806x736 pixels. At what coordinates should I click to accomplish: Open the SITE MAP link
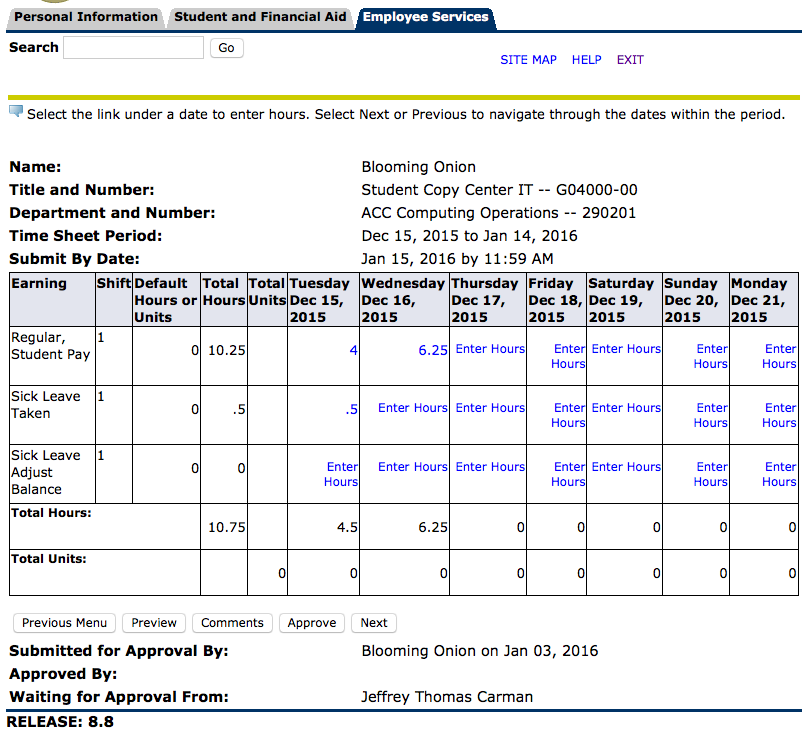click(528, 60)
